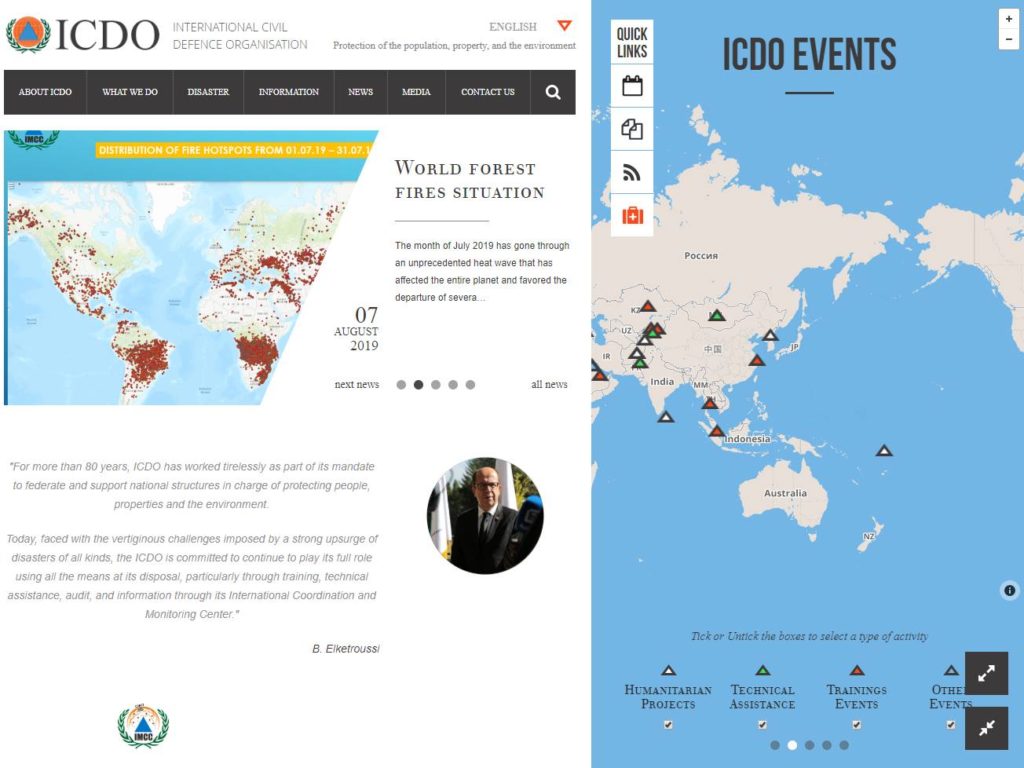
Task: Select the white marker in the Pacific east of Australia
Action: [x=884, y=450]
